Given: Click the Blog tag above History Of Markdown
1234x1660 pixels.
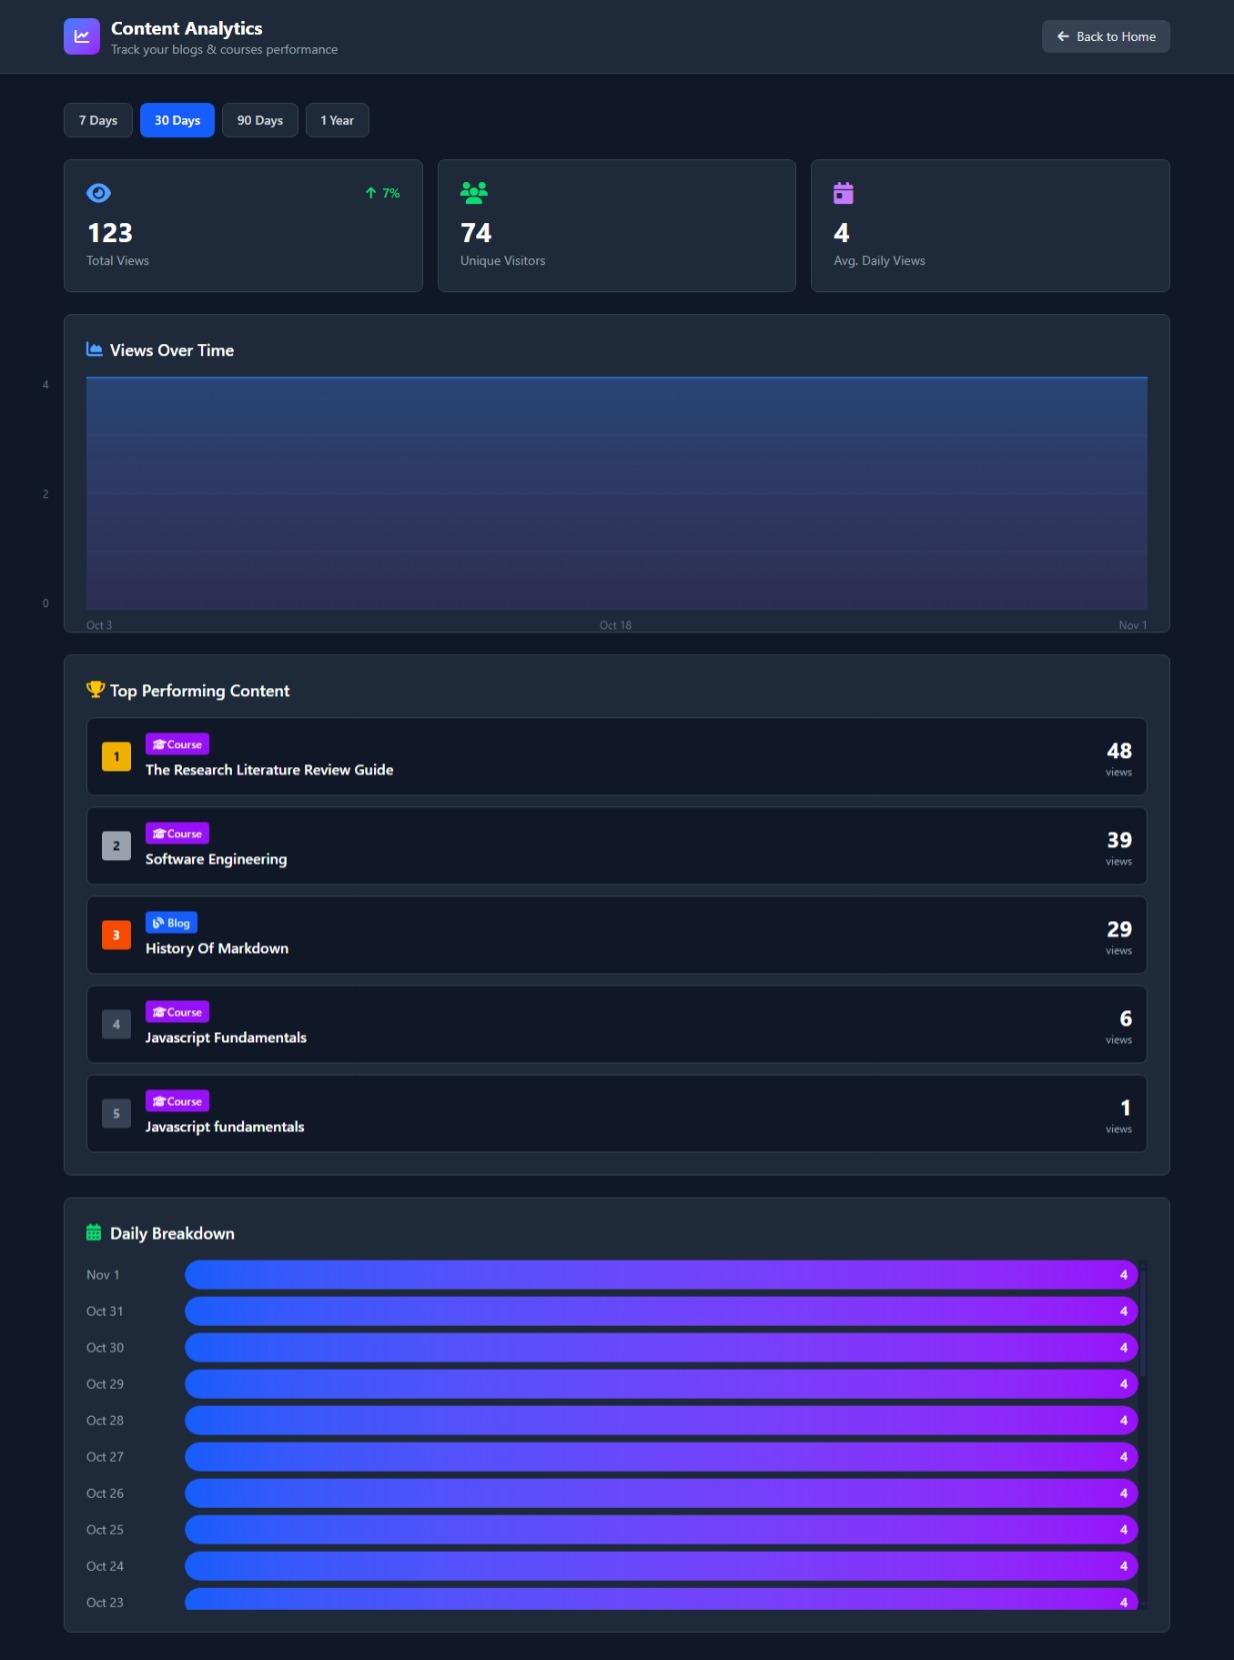Looking at the screenshot, I should point(171,923).
